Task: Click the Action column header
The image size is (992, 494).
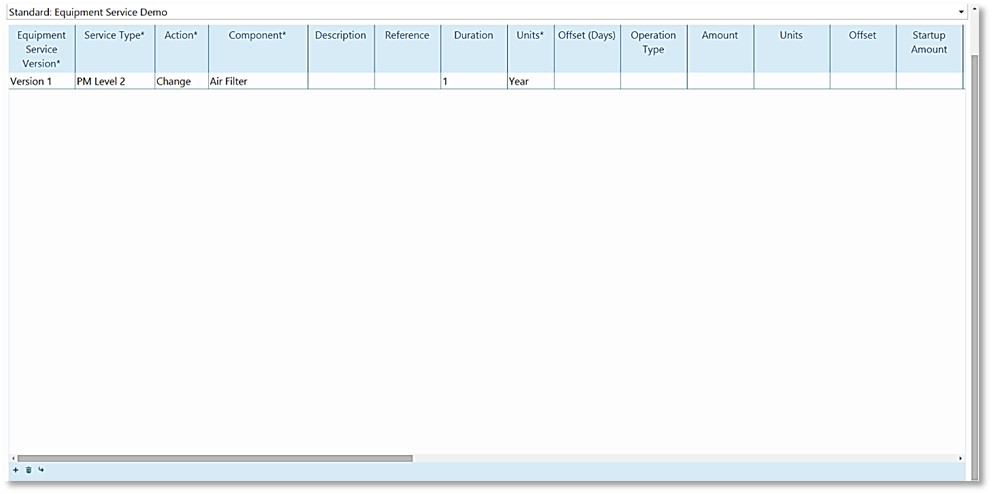Action: point(181,49)
